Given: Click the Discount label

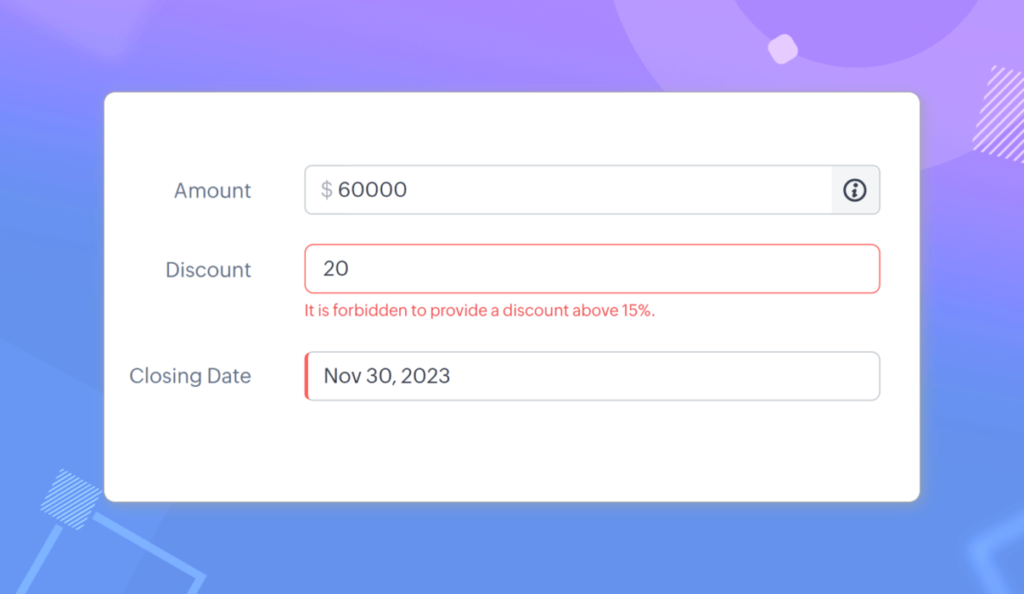Looking at the screenshot, I should pos(207,269).
